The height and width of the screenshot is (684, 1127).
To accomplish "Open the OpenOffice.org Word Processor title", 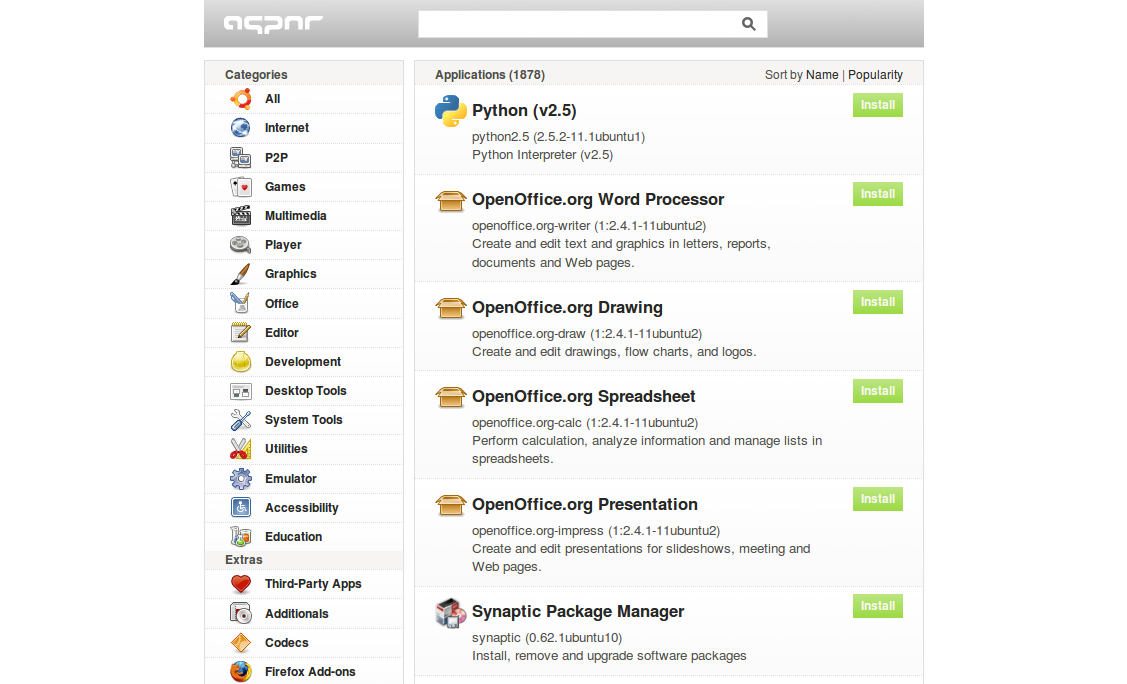I will (x=598, y=200).
